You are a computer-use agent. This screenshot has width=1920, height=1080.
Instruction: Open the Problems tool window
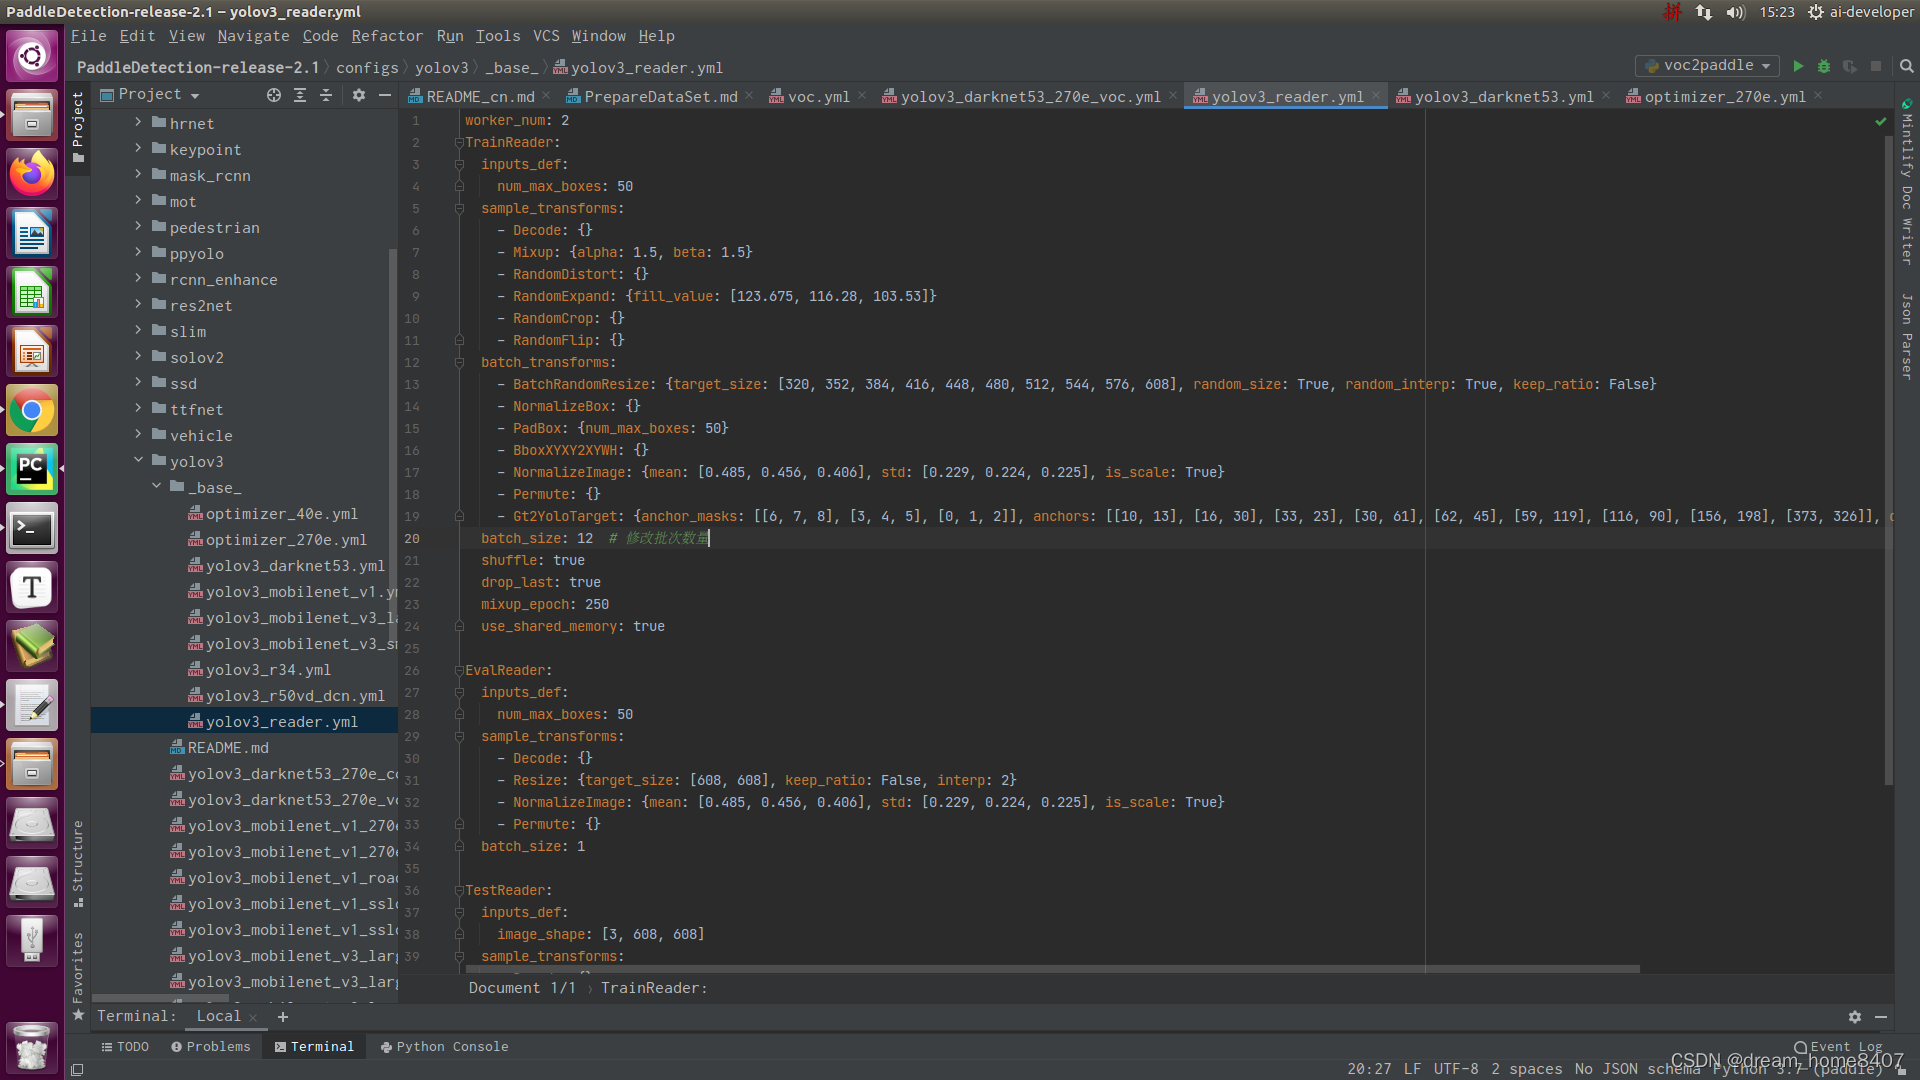pyautogui.click(x=210, y=1047)
